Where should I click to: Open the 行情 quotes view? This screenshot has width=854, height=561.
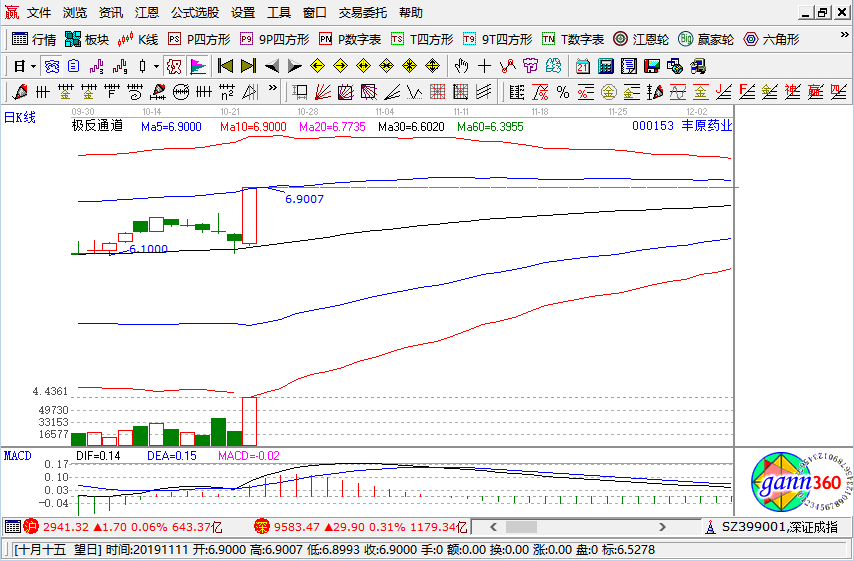pyautogui.click(x=34, y=39)
